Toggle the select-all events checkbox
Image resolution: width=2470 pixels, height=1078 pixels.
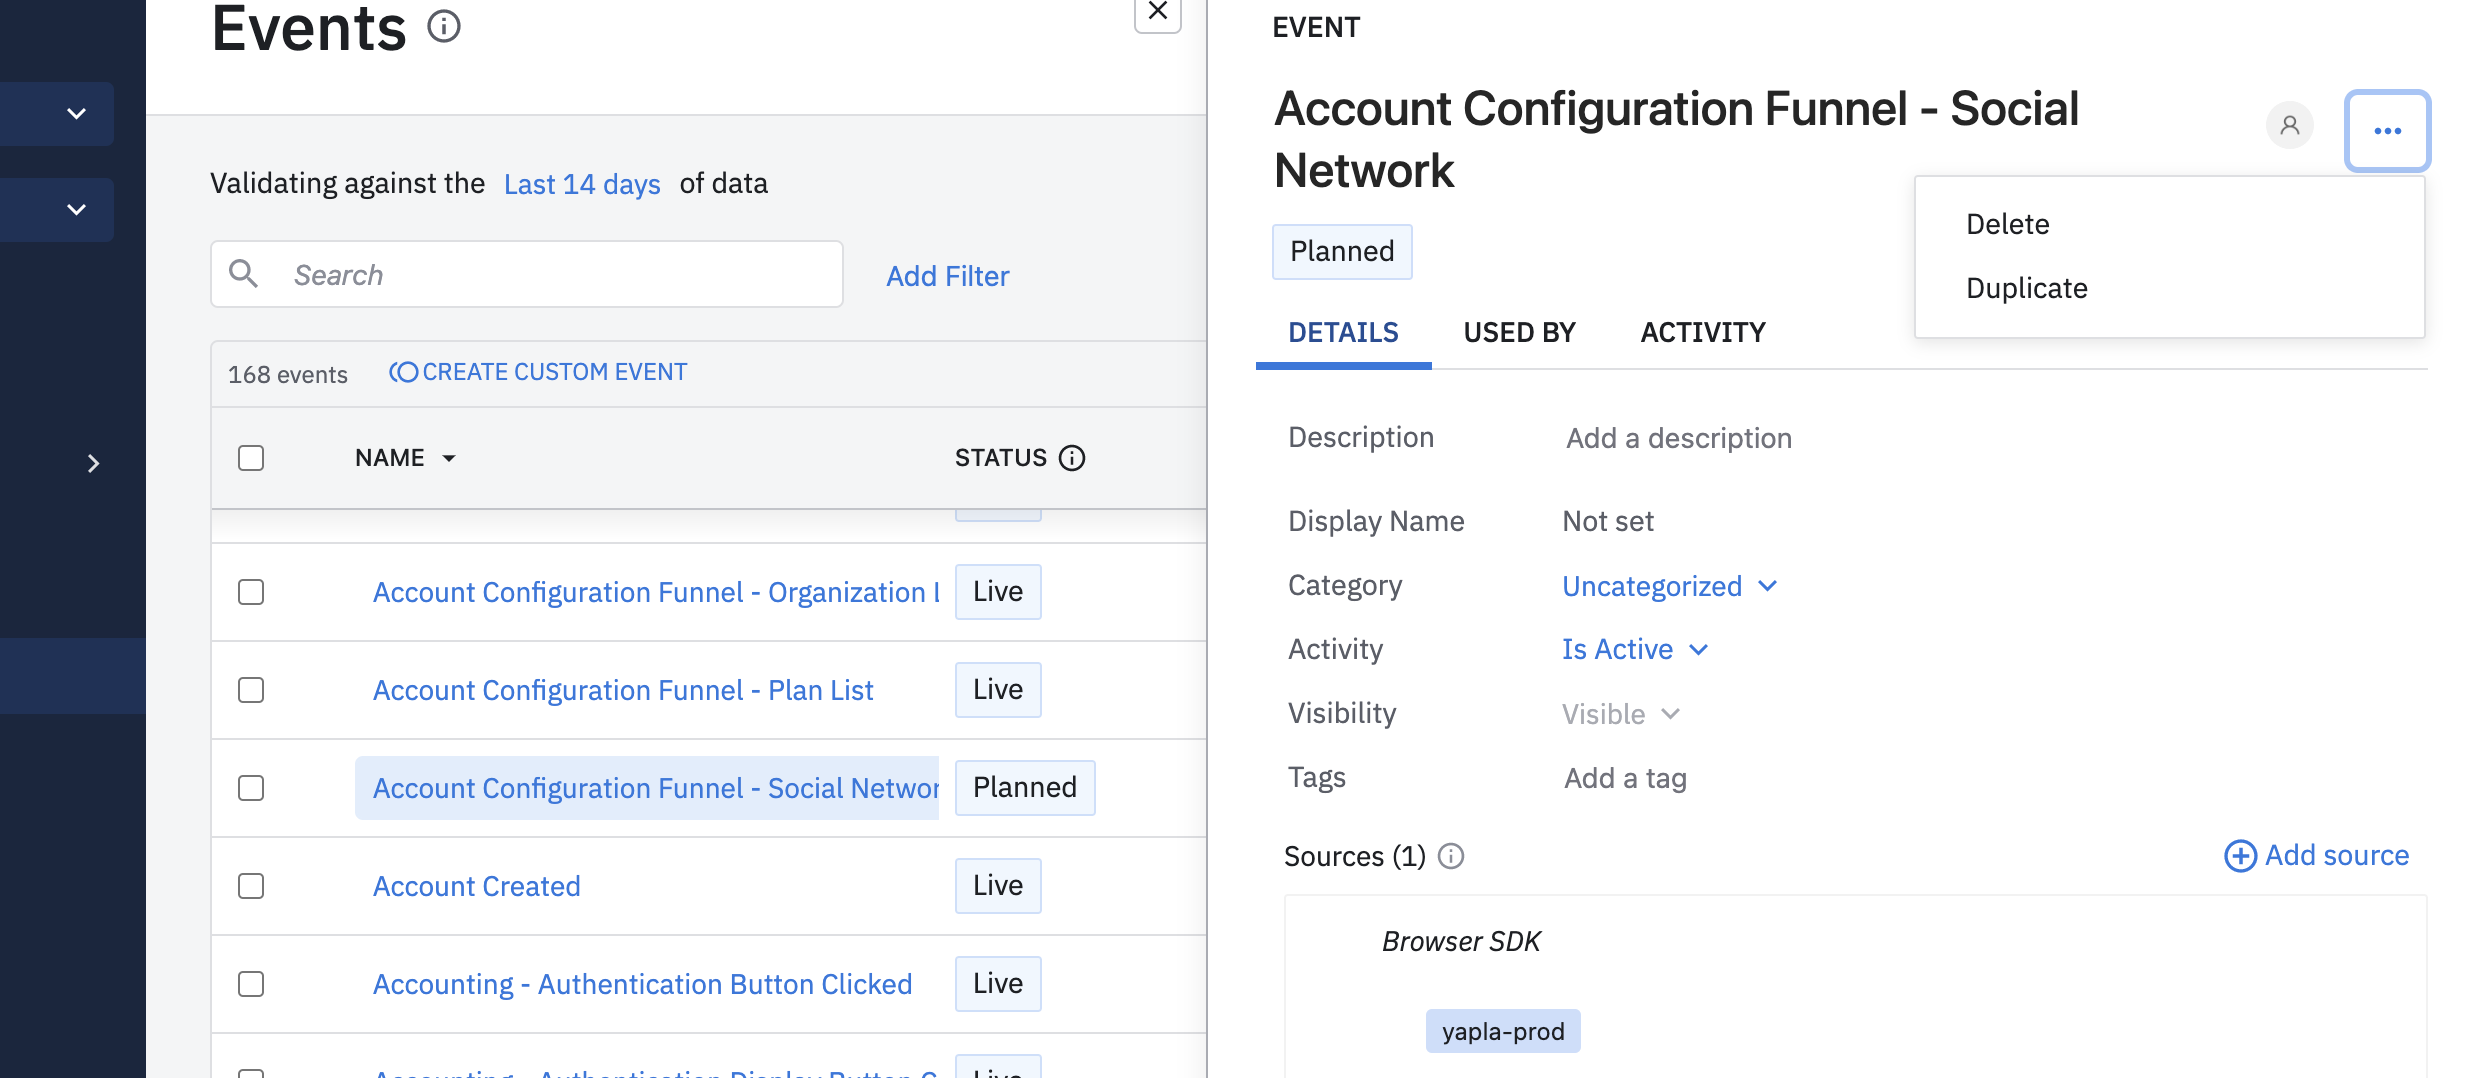click(251, 458)
